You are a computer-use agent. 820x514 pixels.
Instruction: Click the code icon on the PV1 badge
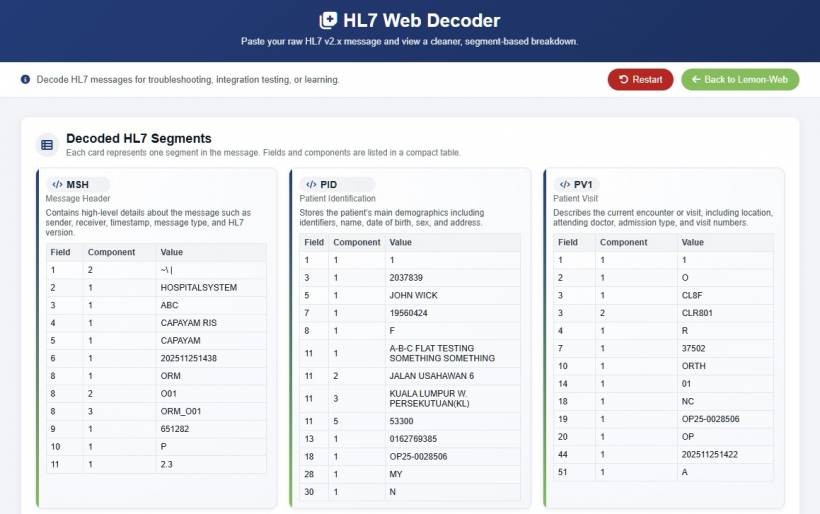click(564, 185)
